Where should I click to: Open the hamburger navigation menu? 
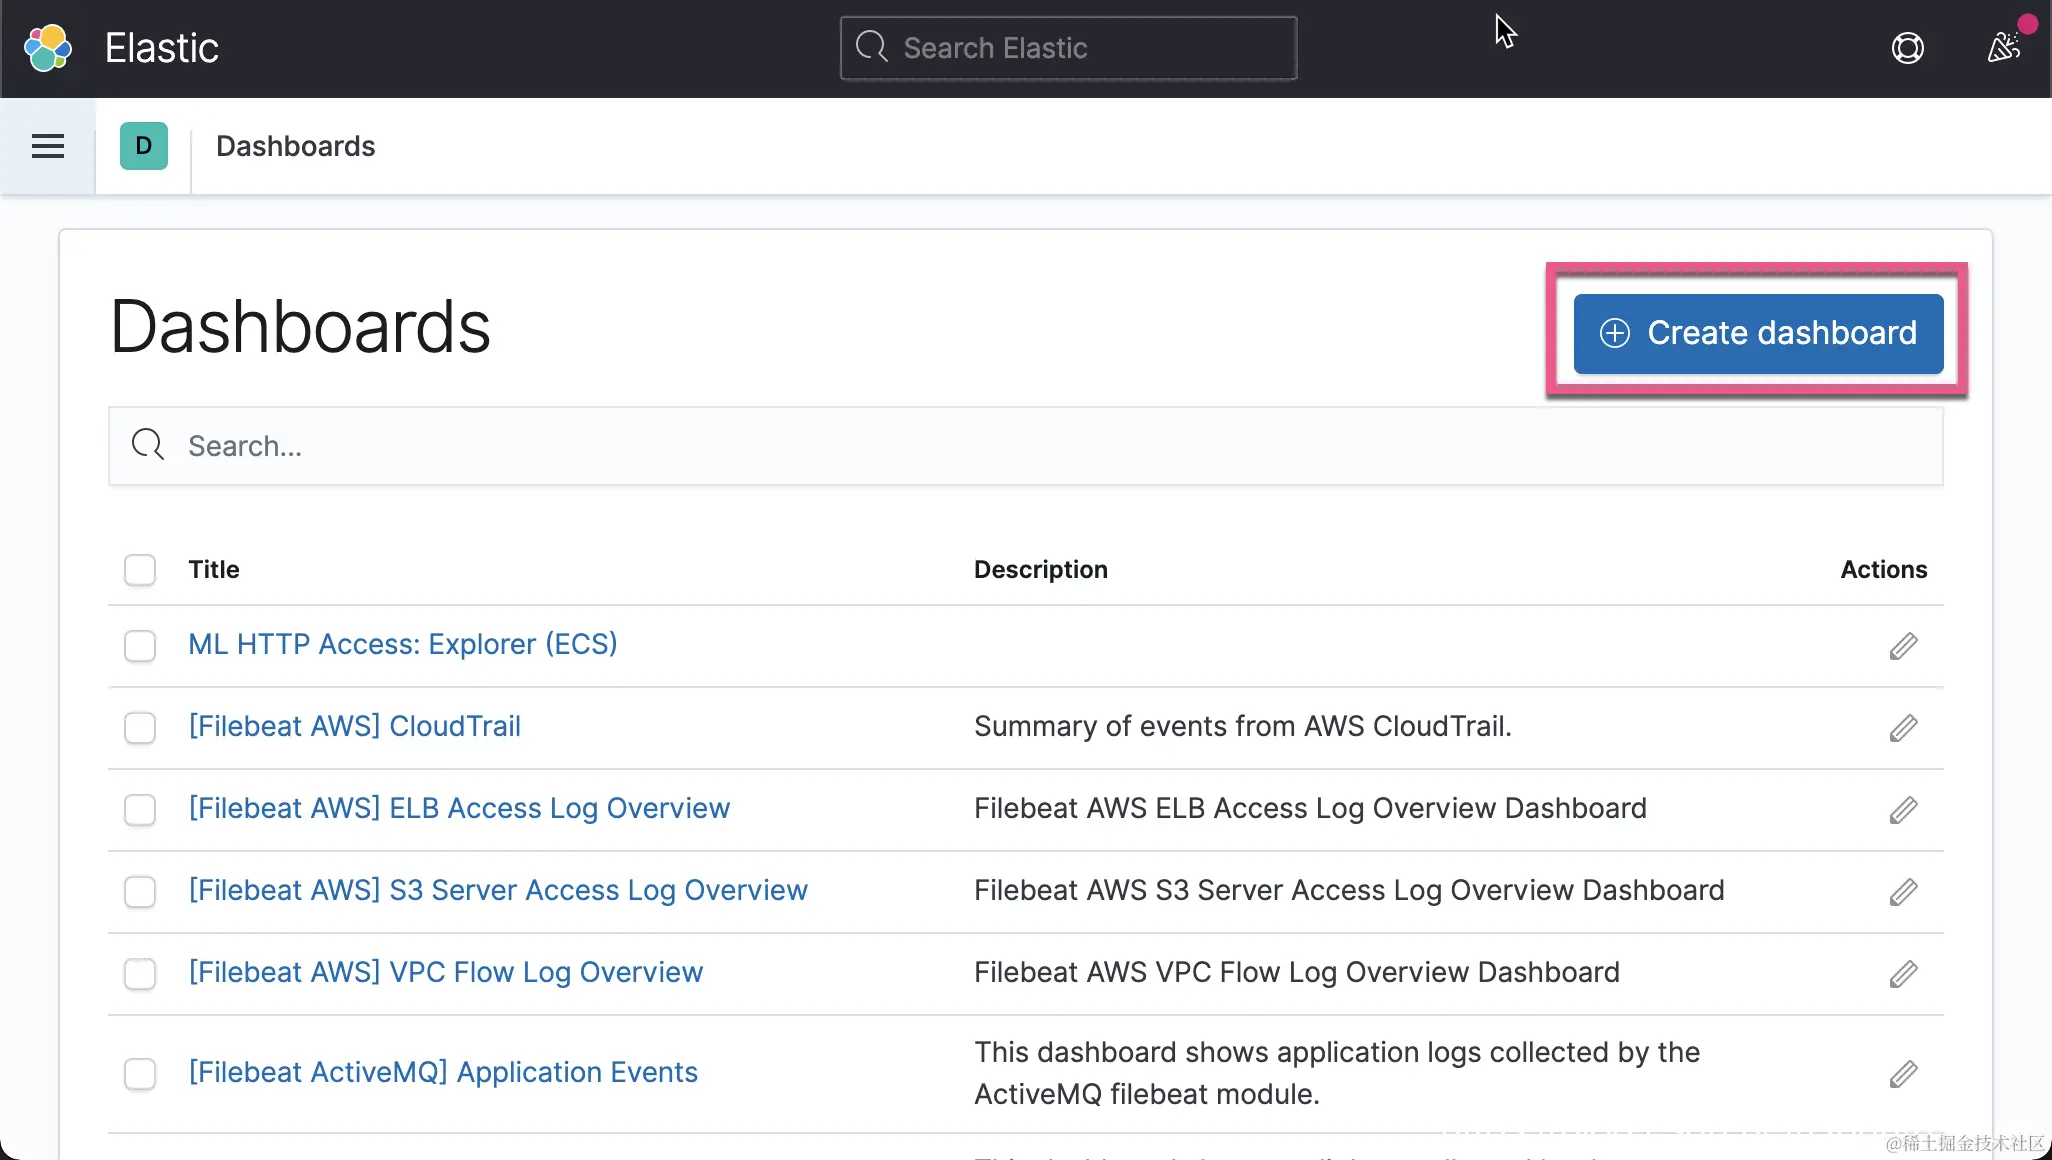(x=48, y=146)
